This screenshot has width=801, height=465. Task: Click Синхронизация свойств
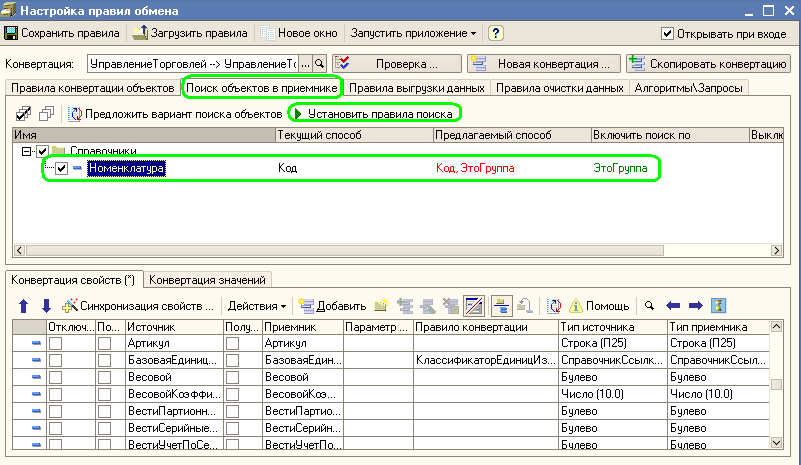click(x=138, y=306)
